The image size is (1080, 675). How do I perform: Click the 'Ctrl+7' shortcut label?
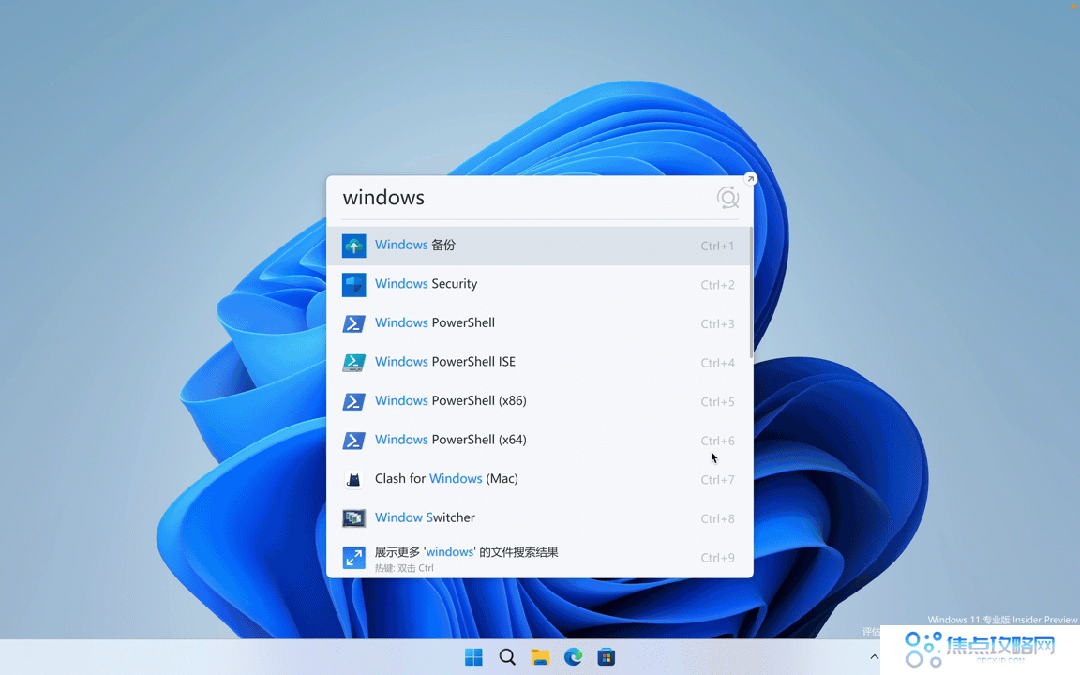click(x=717, y=479)
